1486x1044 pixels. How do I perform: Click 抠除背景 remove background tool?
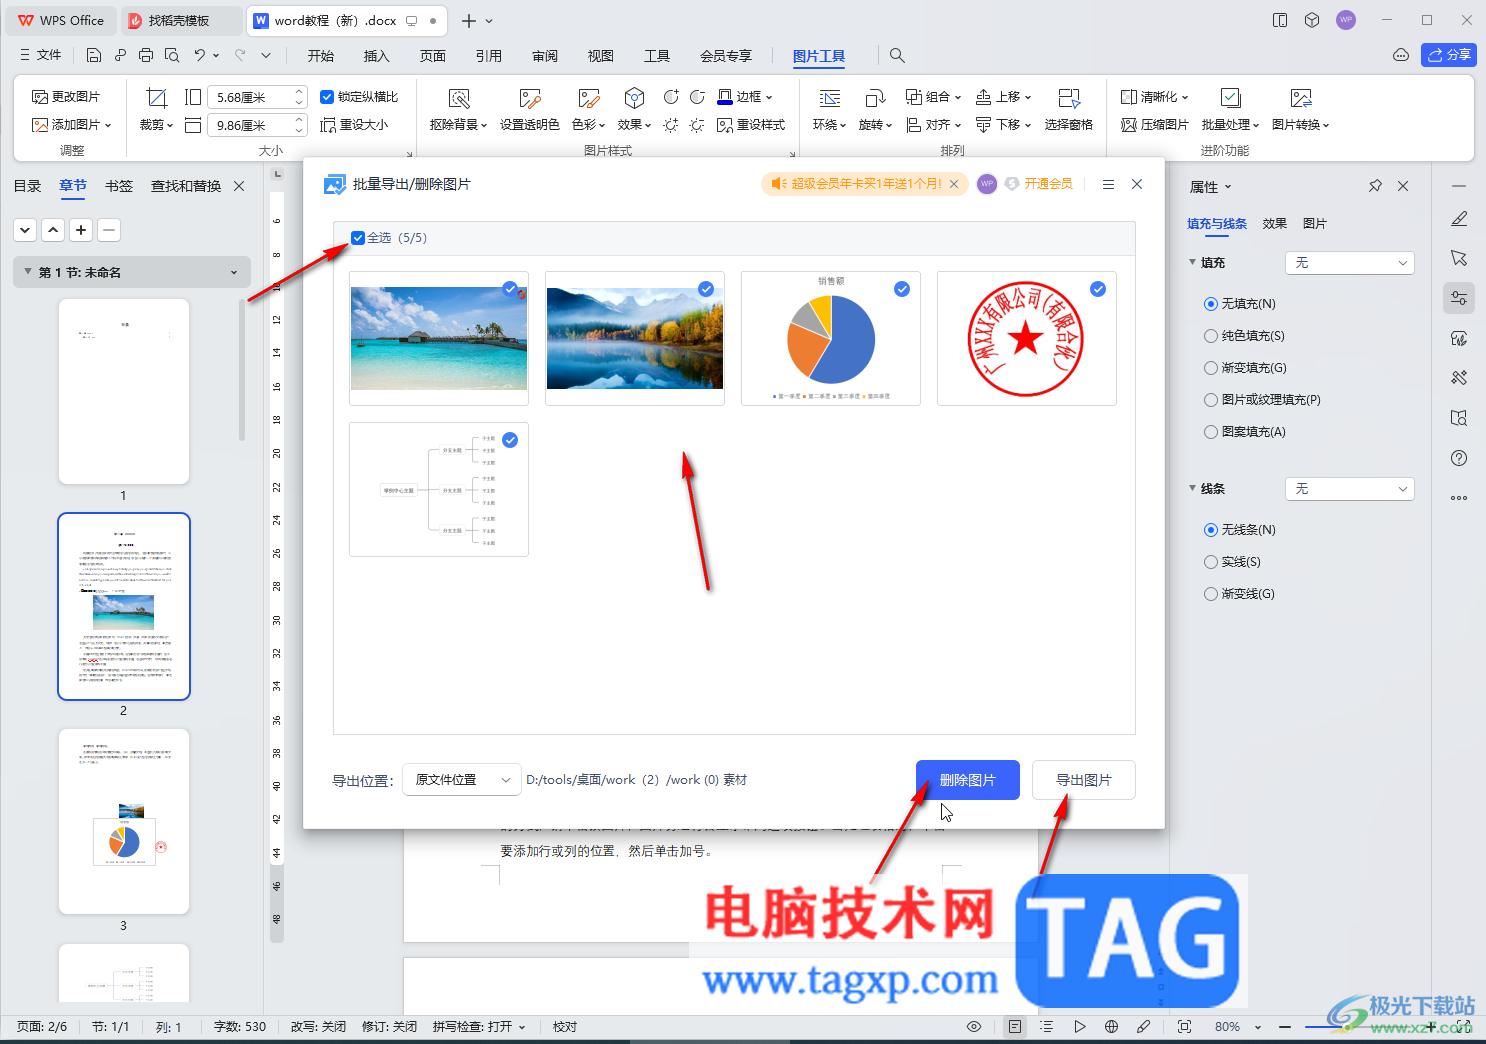(458, 110)
